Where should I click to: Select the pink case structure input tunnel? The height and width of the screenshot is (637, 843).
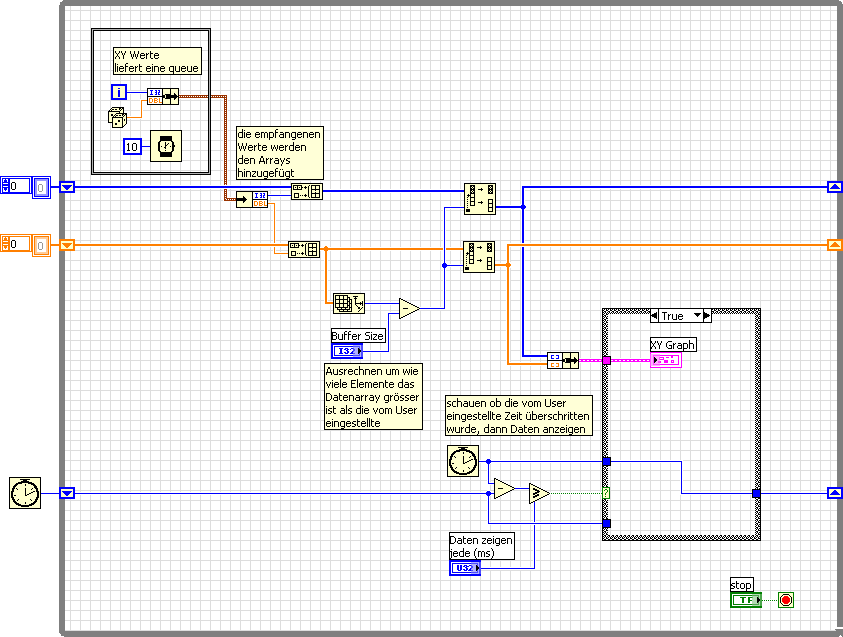coord(606,361)
